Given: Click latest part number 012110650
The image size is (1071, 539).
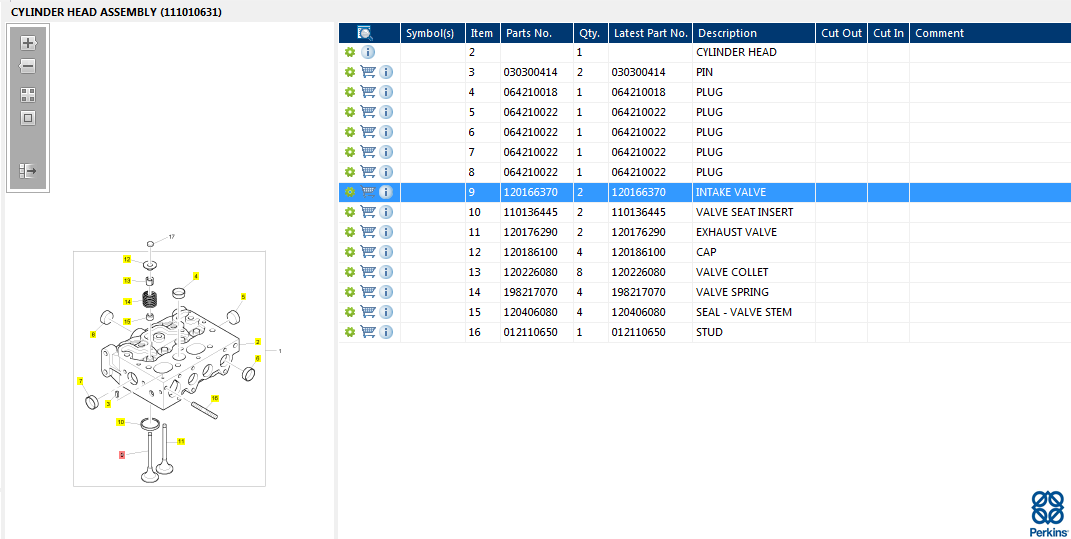Looking at the screenshot, I should [639, 332].
